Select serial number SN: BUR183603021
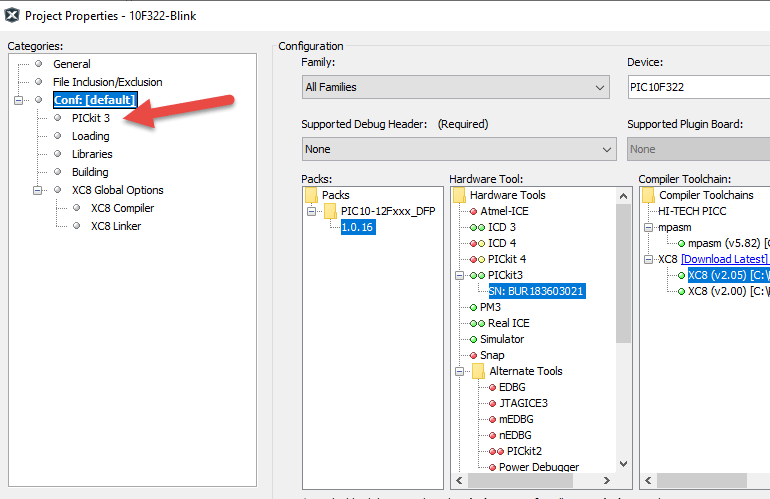The width and height of the screenshot is (770, 499). pyautogui.click(x=537, y=291)
